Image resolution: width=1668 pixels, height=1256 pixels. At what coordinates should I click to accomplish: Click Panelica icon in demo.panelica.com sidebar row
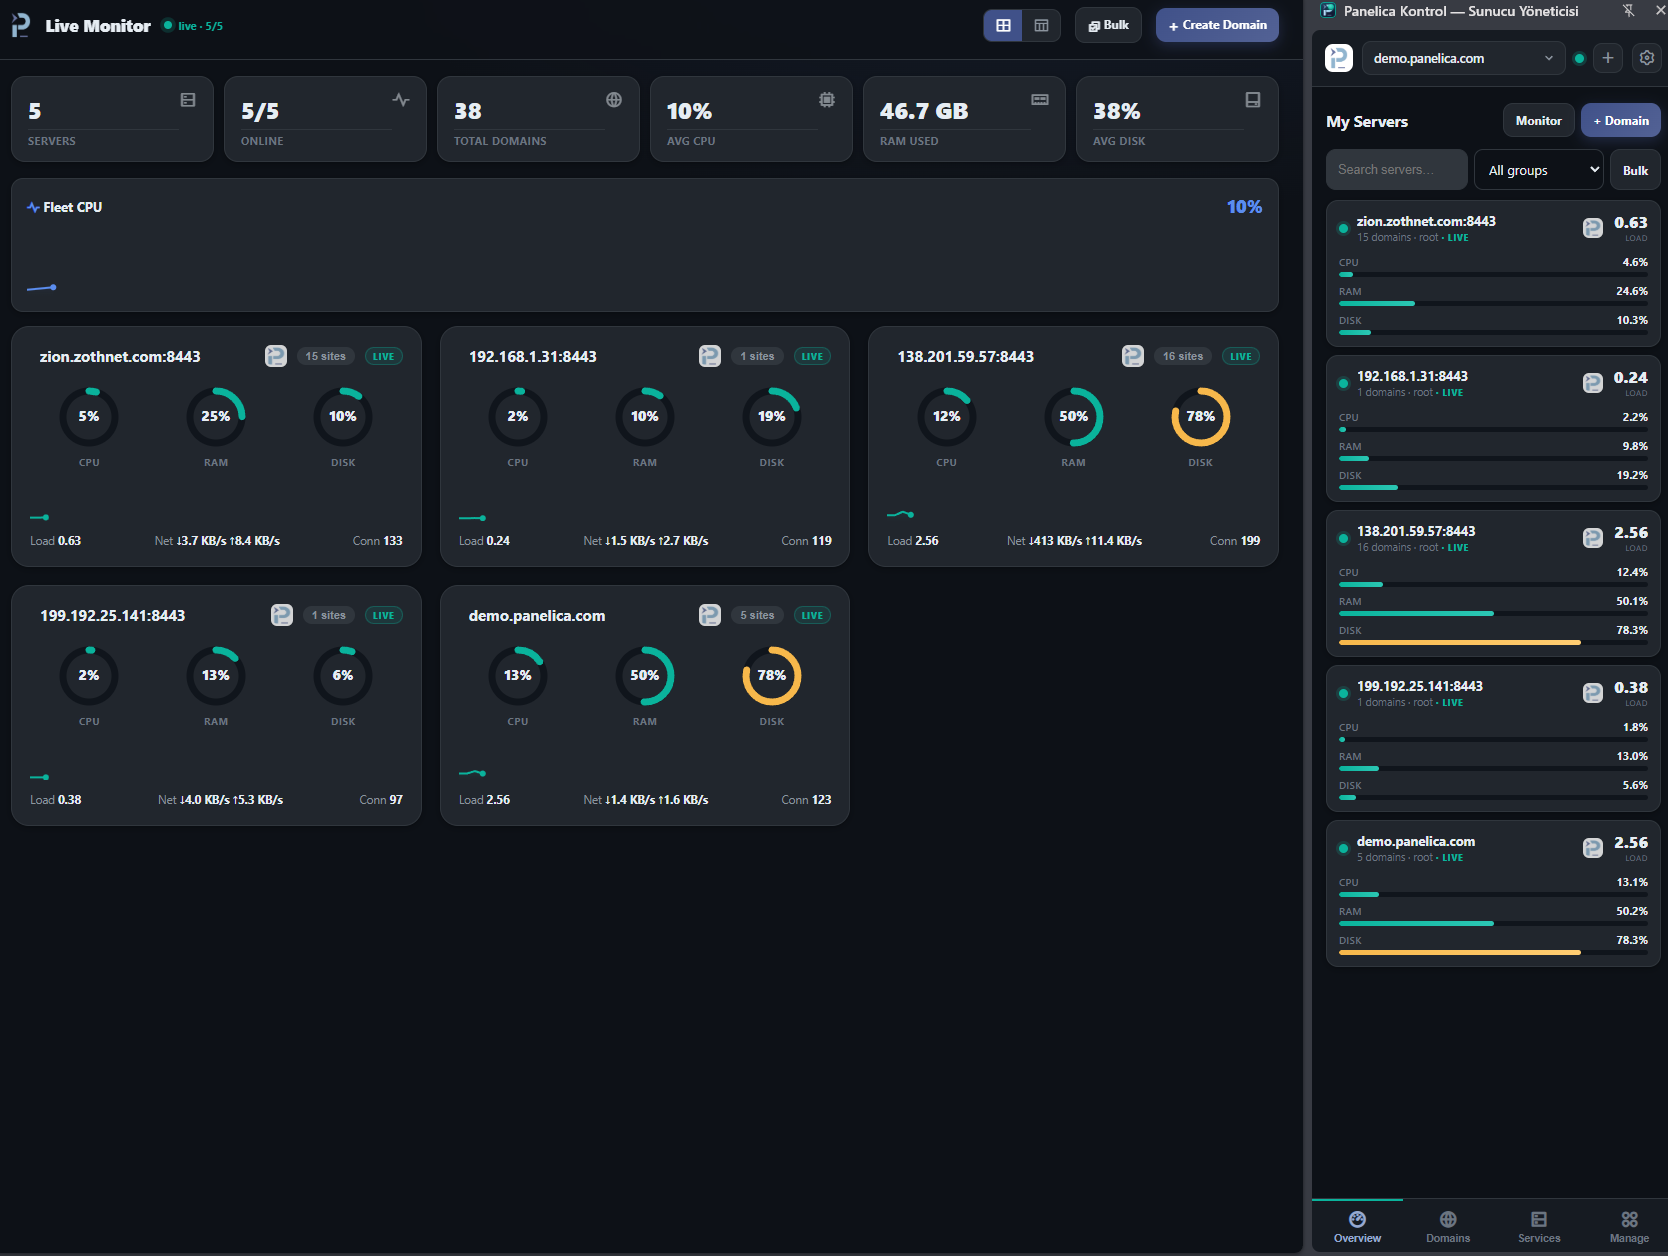point(1593,848)
